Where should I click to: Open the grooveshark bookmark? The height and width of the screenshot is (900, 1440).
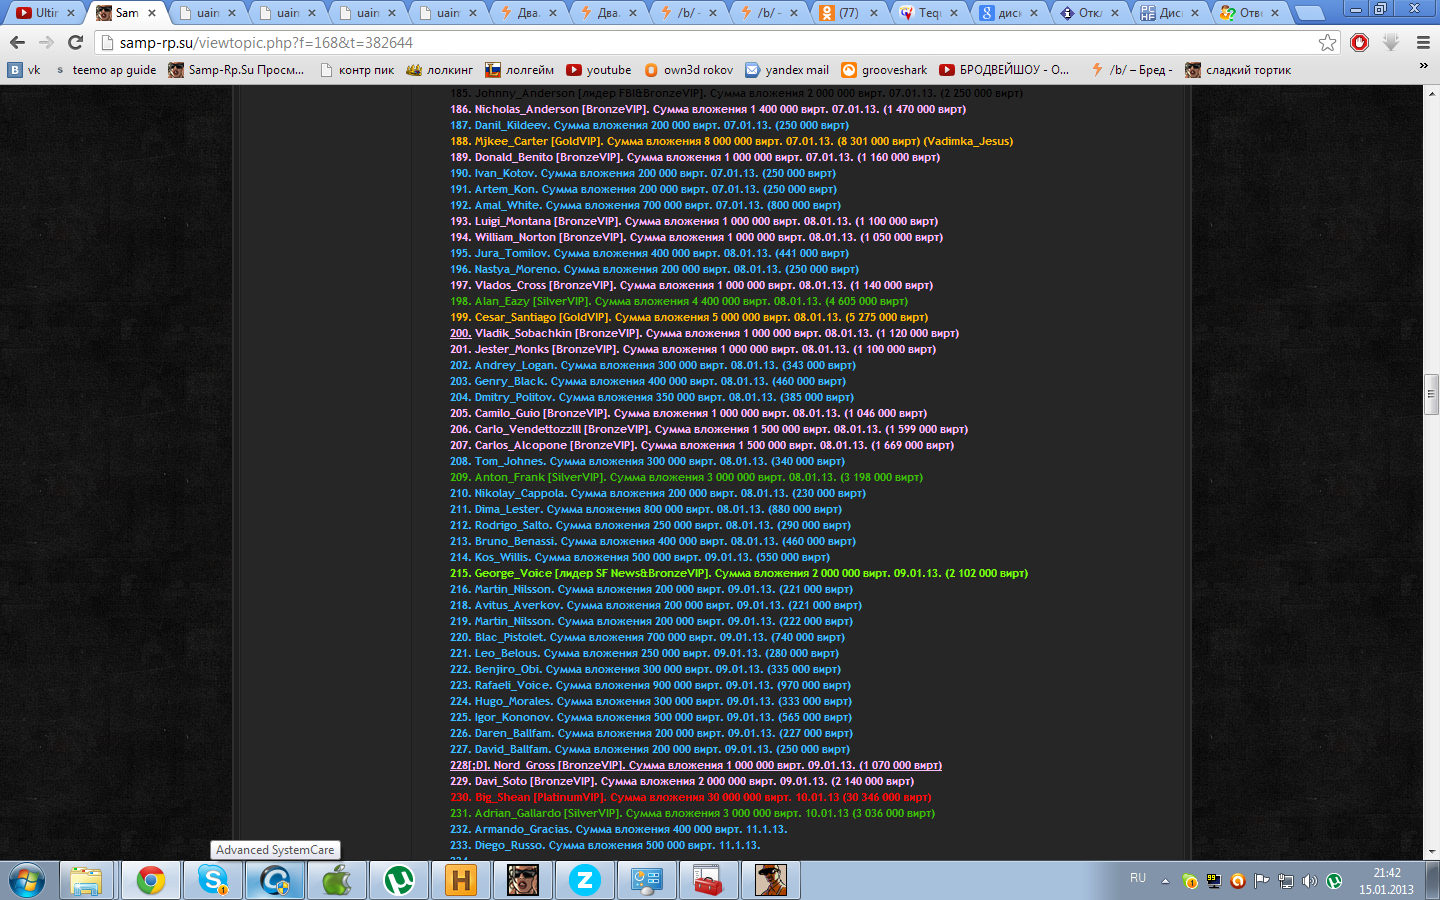[x=884, y=70]
